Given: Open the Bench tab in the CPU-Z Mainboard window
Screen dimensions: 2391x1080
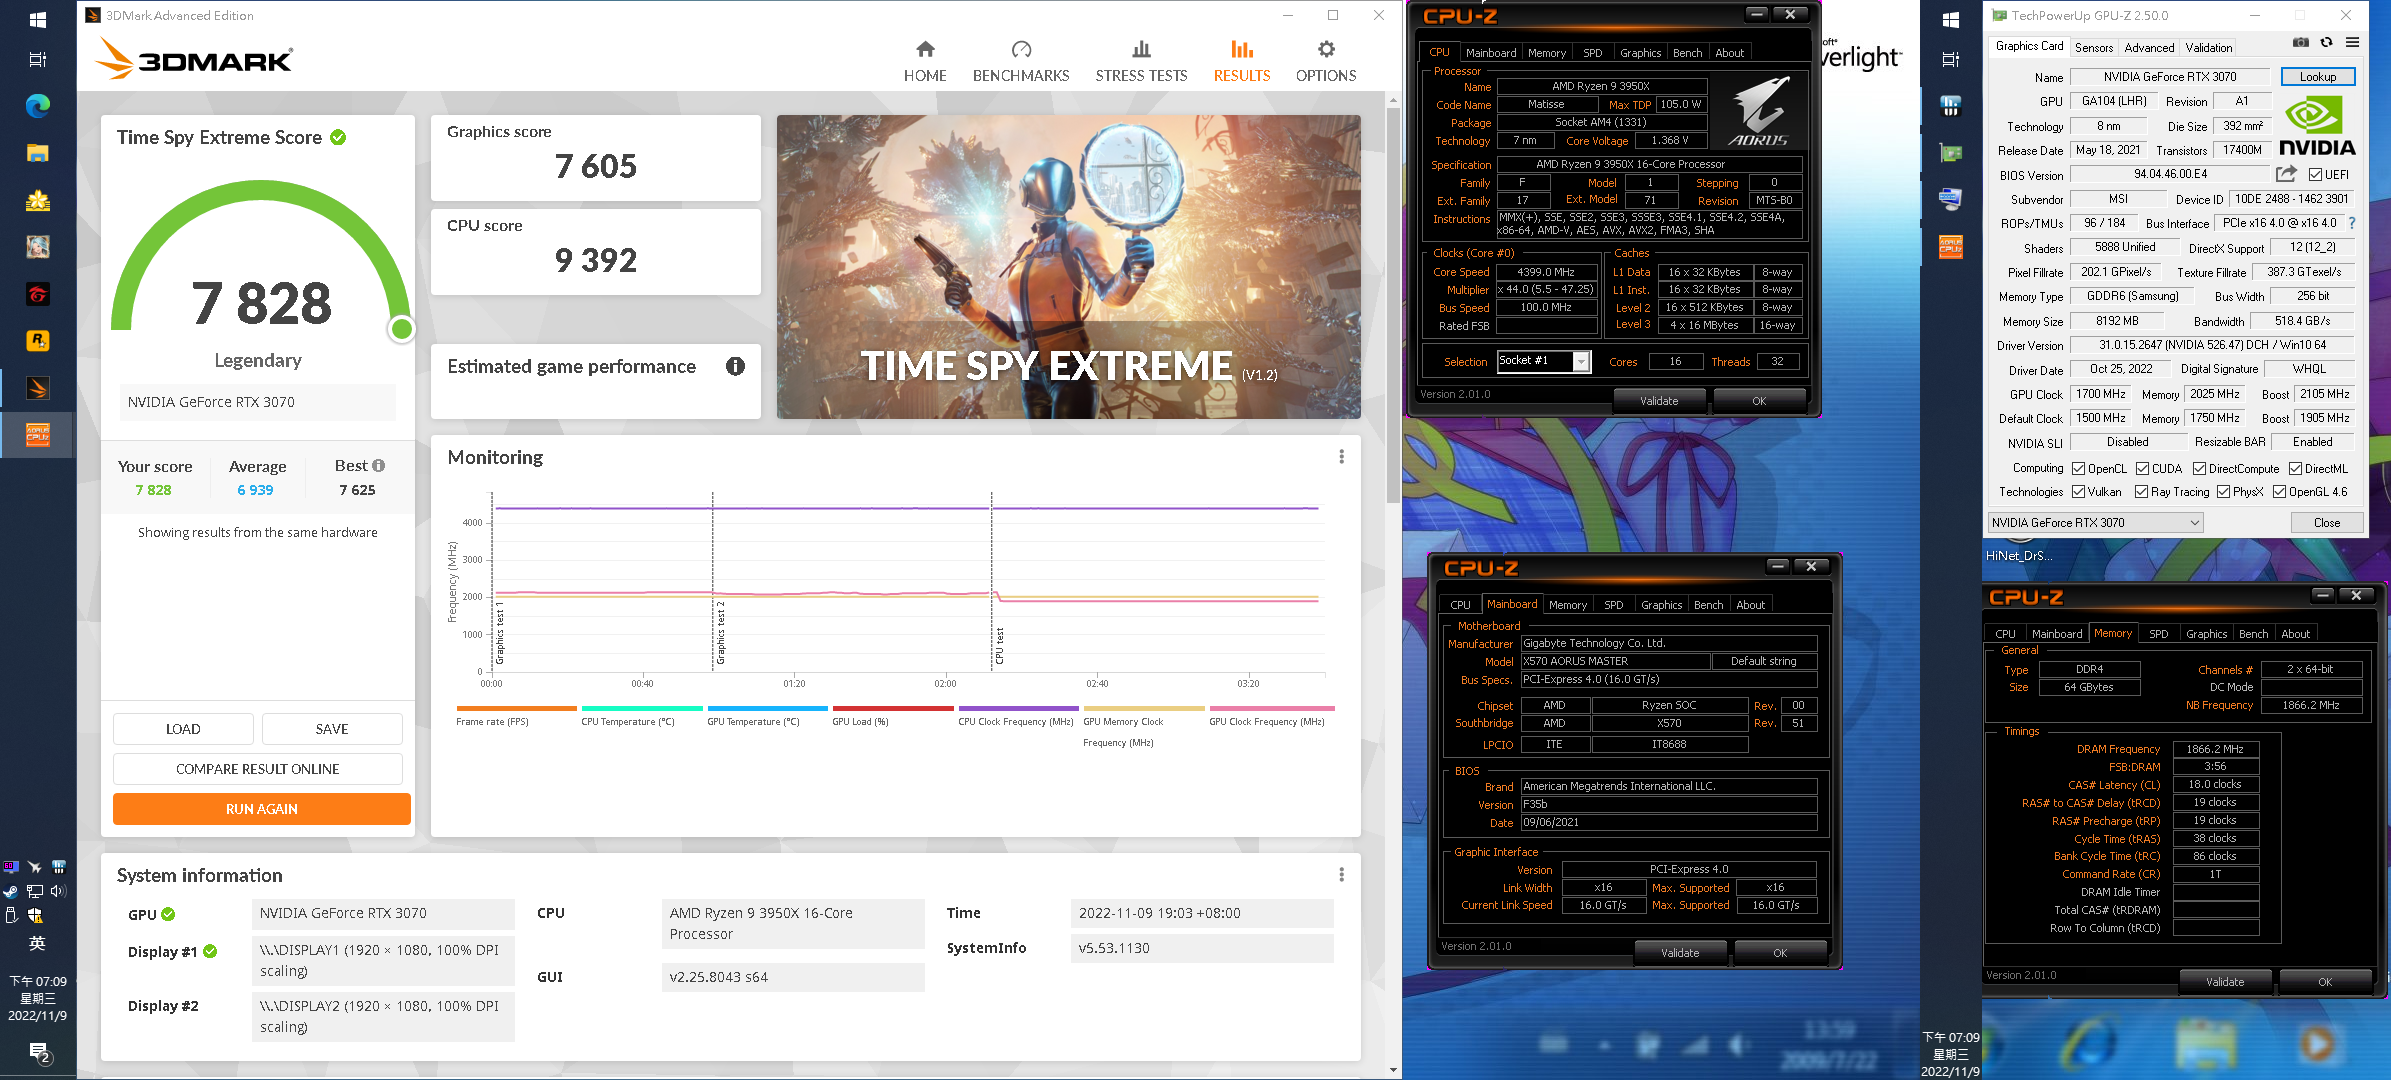Looking at the screenshot, I should click(x=1709, y=605).
